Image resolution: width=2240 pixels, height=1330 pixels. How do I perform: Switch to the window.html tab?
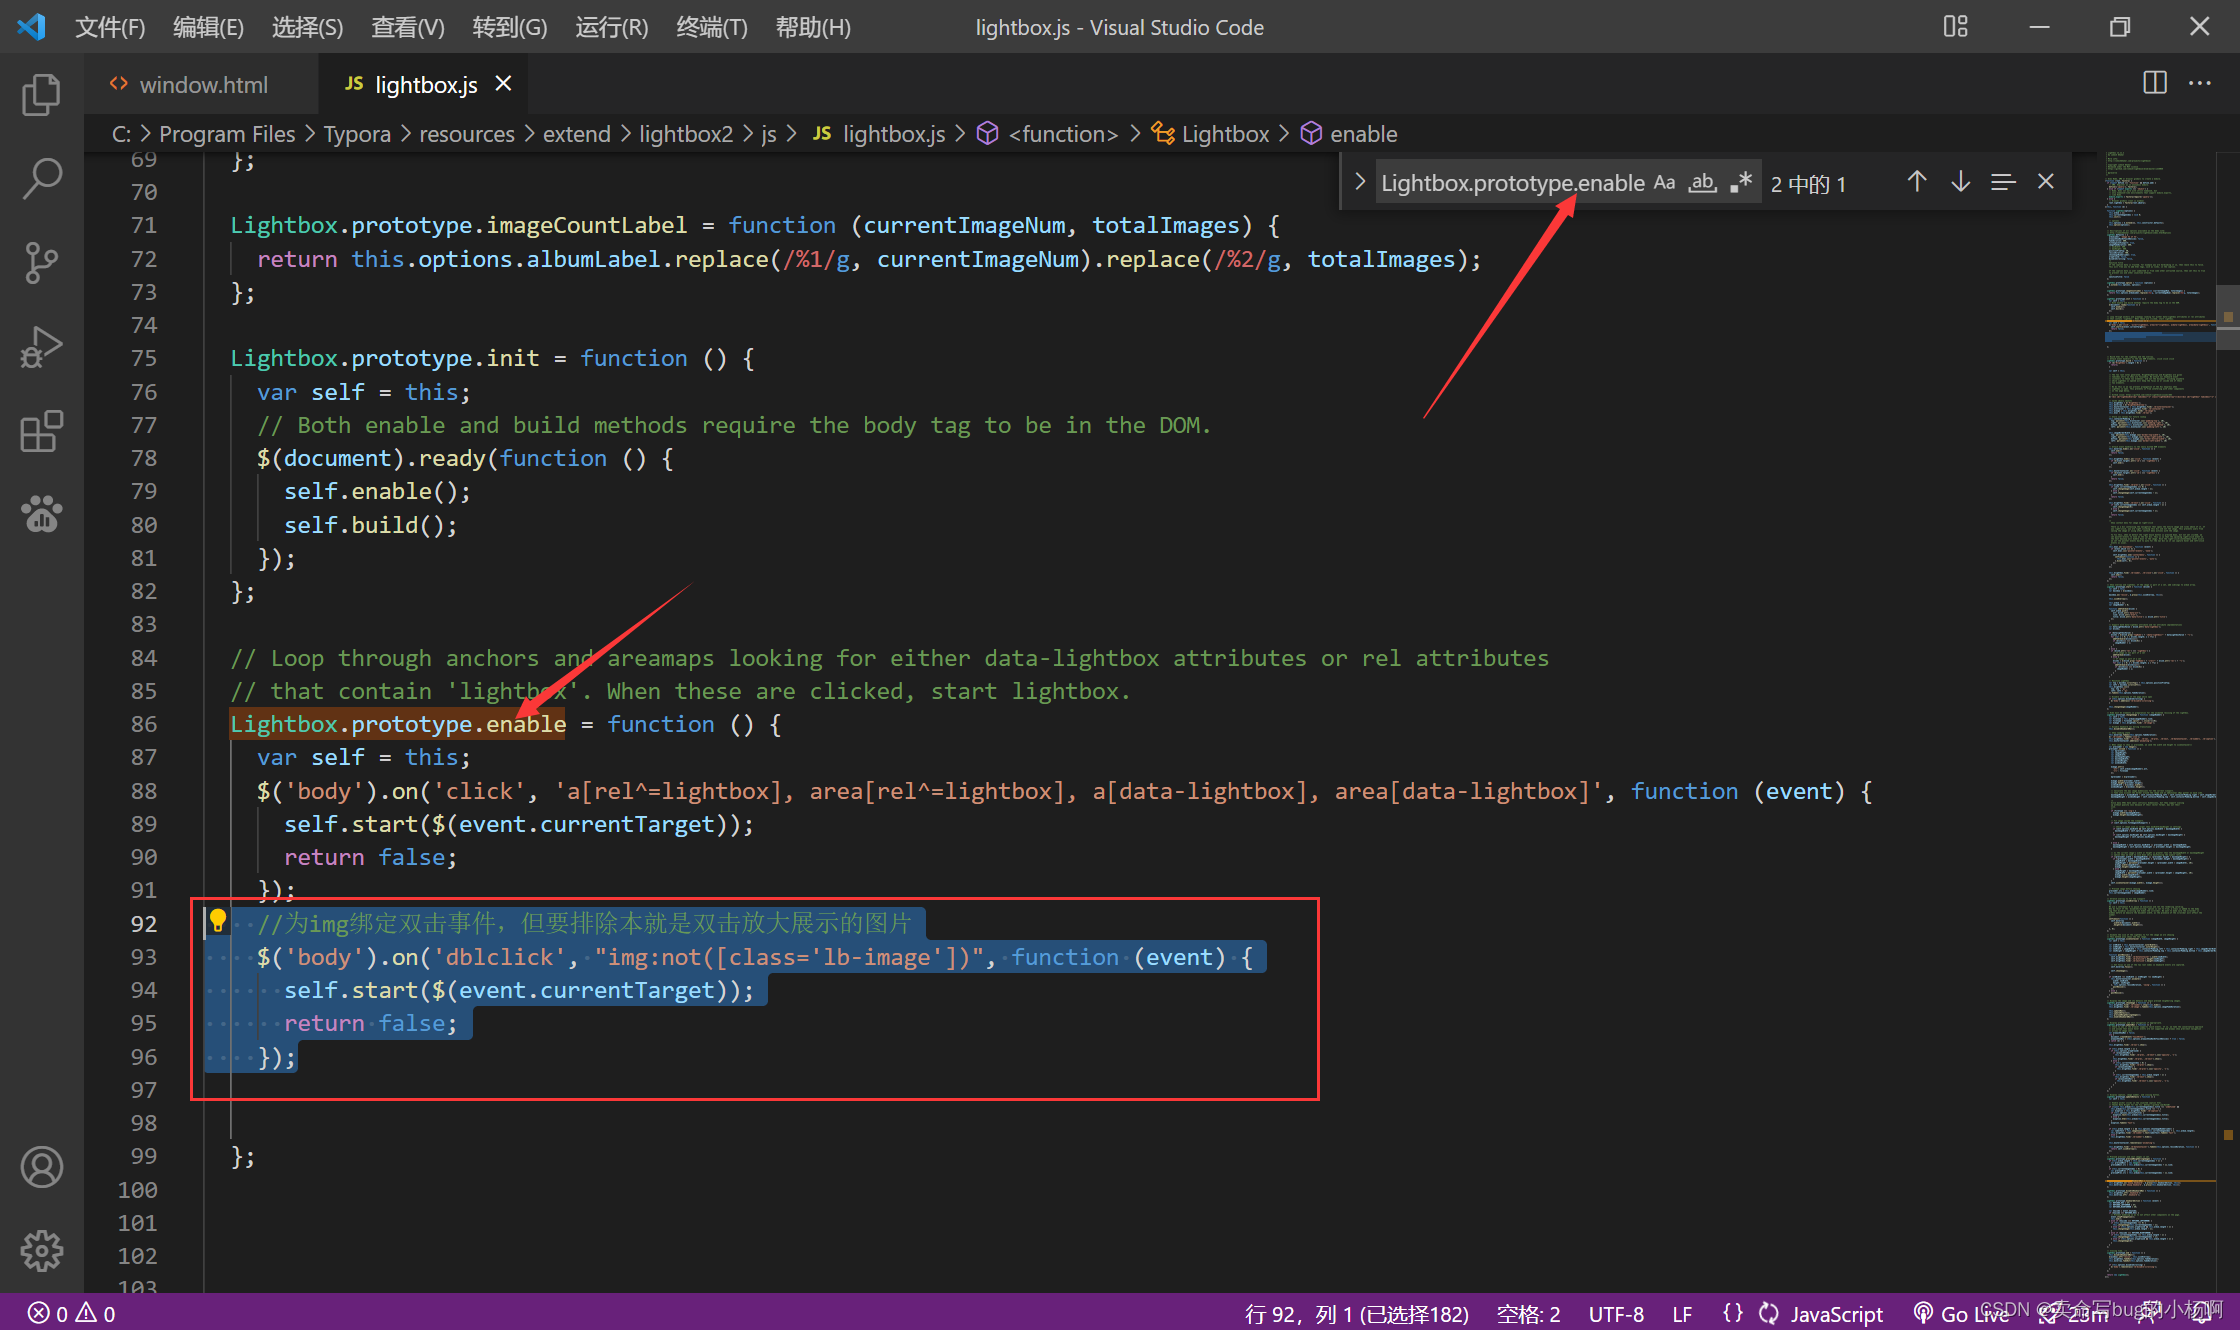click(x=203, y=85)
